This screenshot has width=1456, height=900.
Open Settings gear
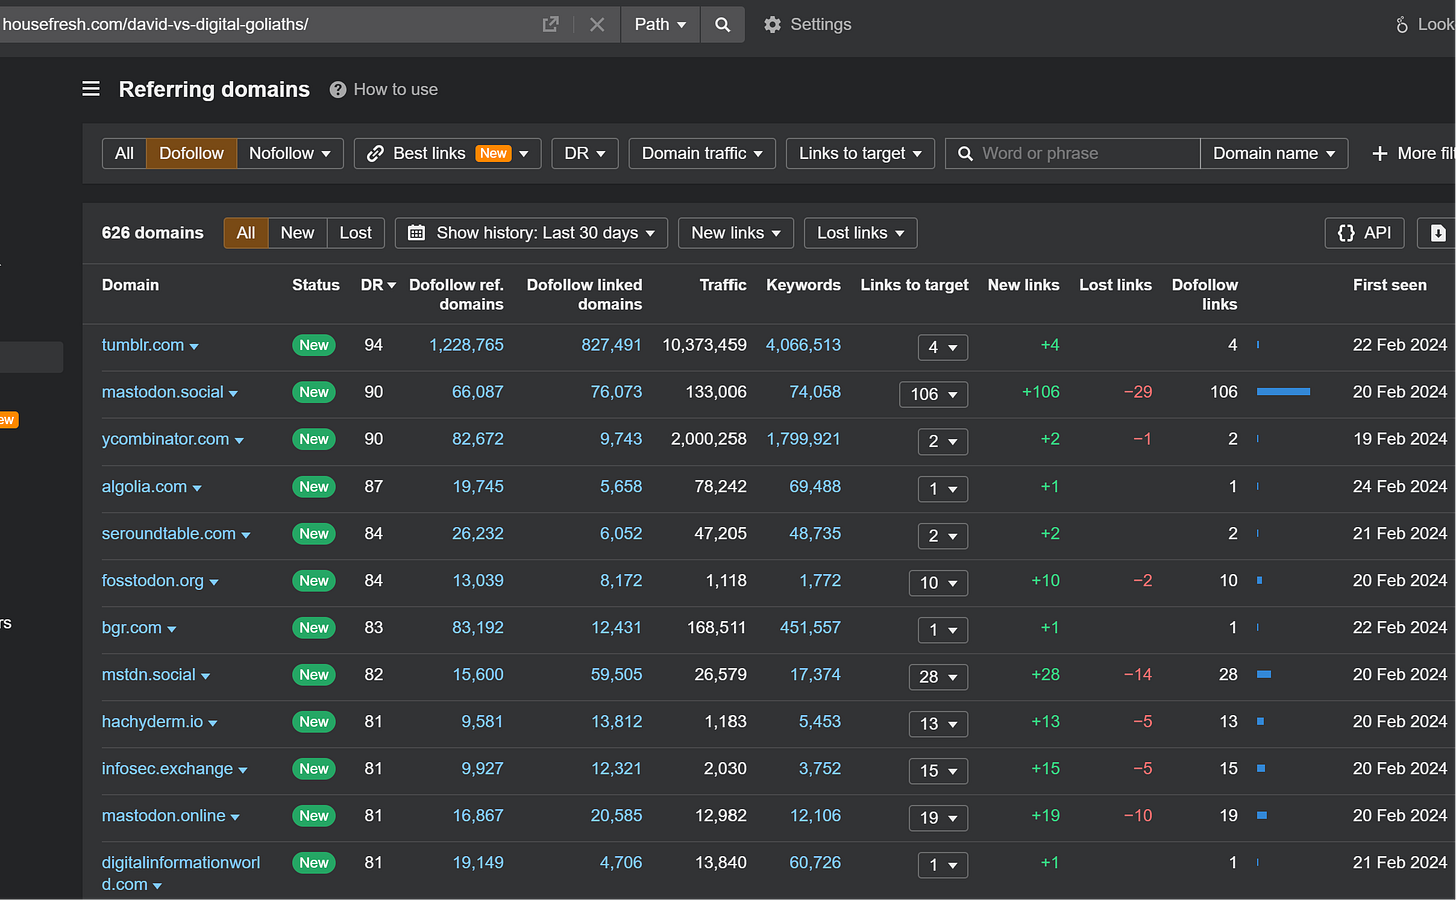(772, 24)
